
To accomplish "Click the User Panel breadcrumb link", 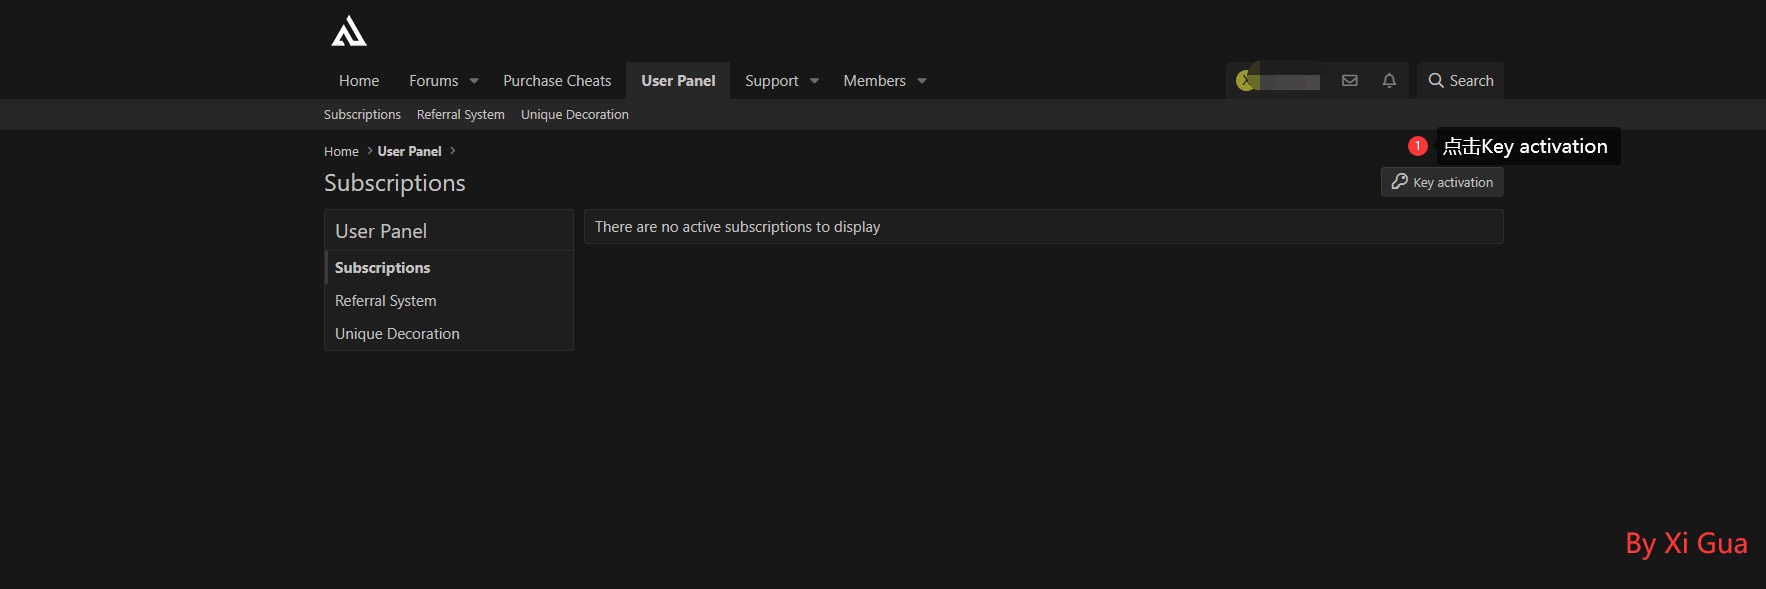I will pyautogui.click(x=409, y=152).
